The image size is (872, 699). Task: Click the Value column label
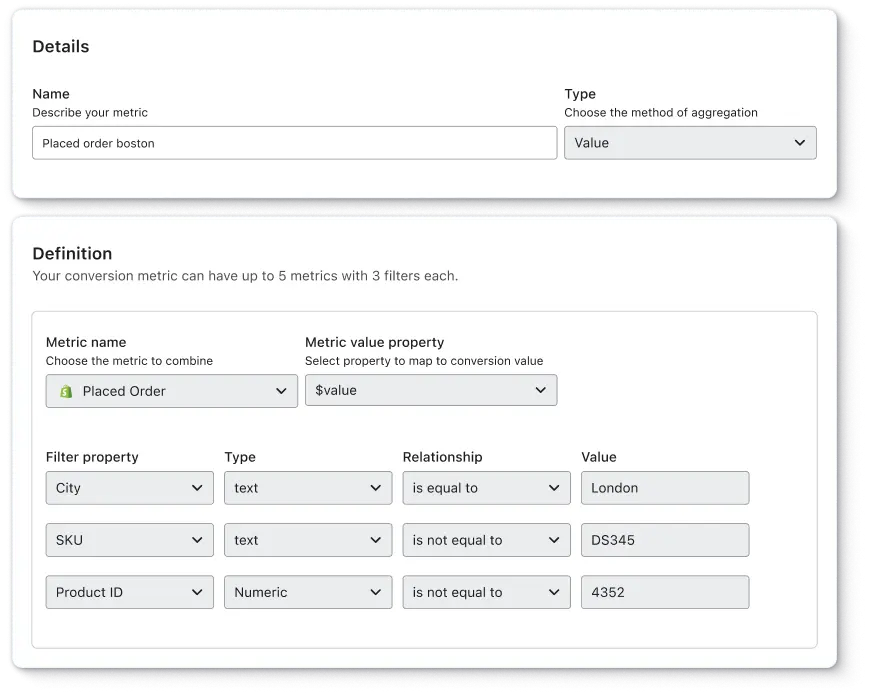pyautogui.click(x=599, y=457)
